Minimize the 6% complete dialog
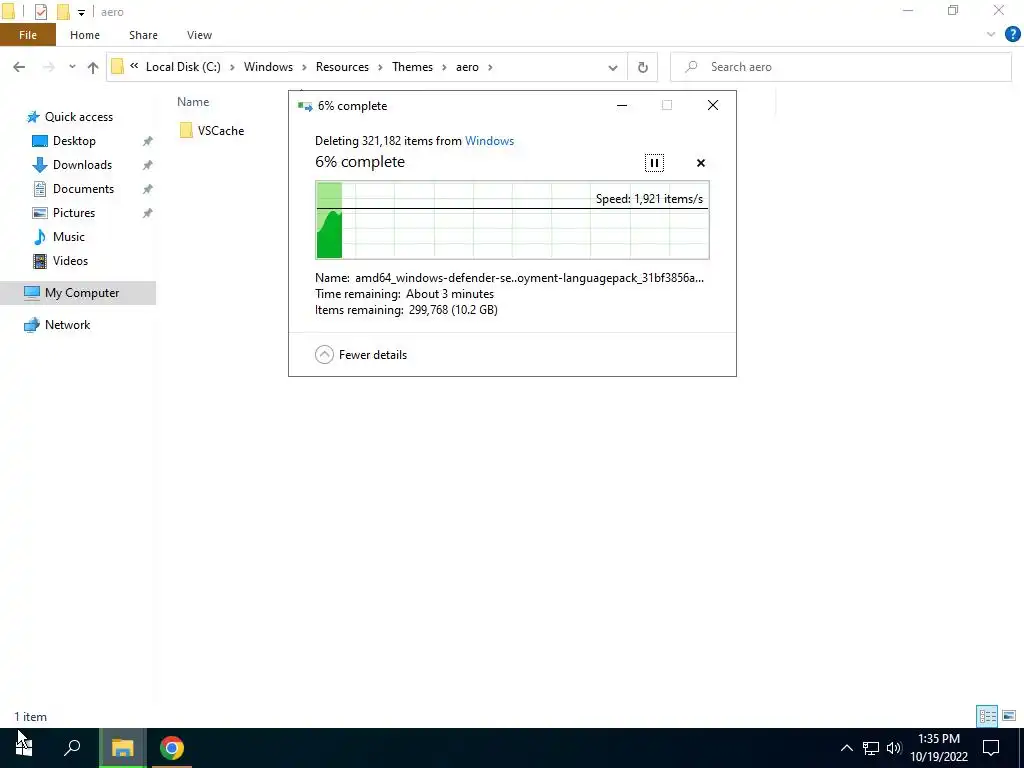Viewport: 1024px width, 768px height. (622, 105)
